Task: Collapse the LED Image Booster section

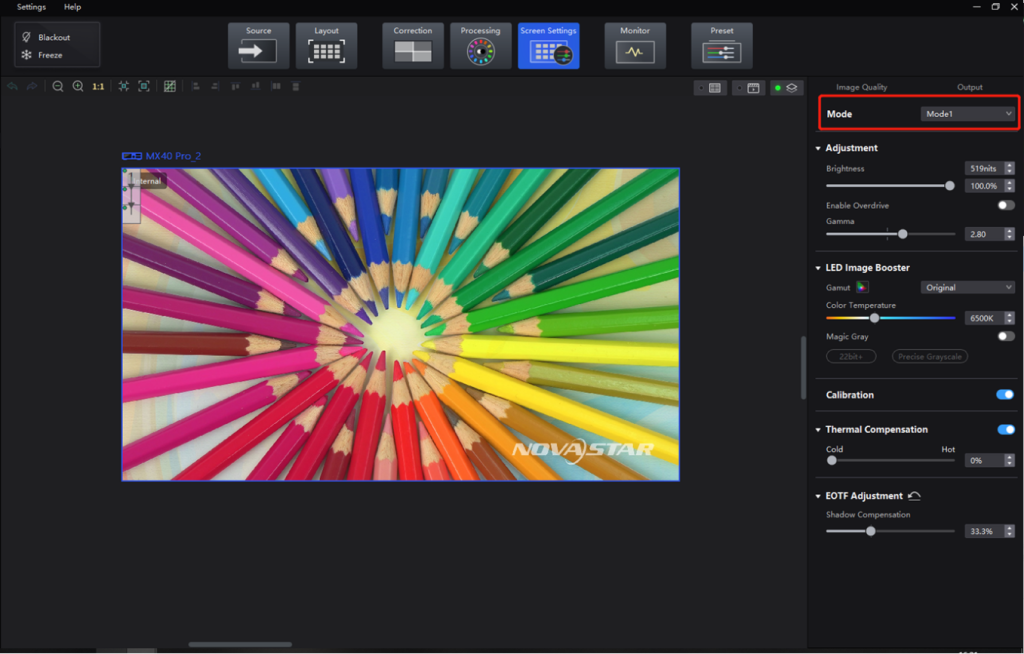Action: click(818, 268)
